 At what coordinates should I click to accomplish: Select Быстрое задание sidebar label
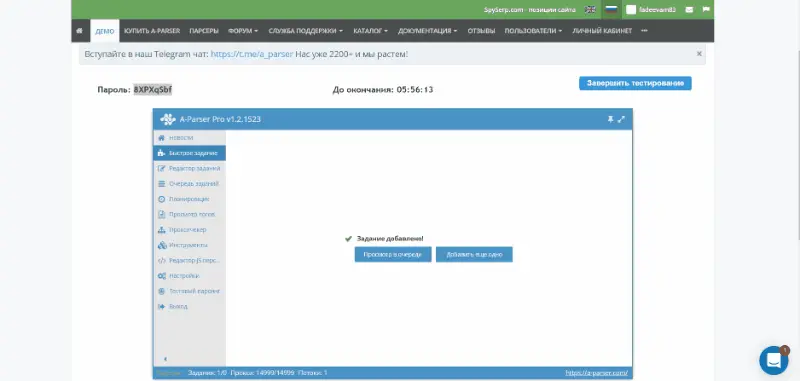pyautogui.click(x=193, y=153)
